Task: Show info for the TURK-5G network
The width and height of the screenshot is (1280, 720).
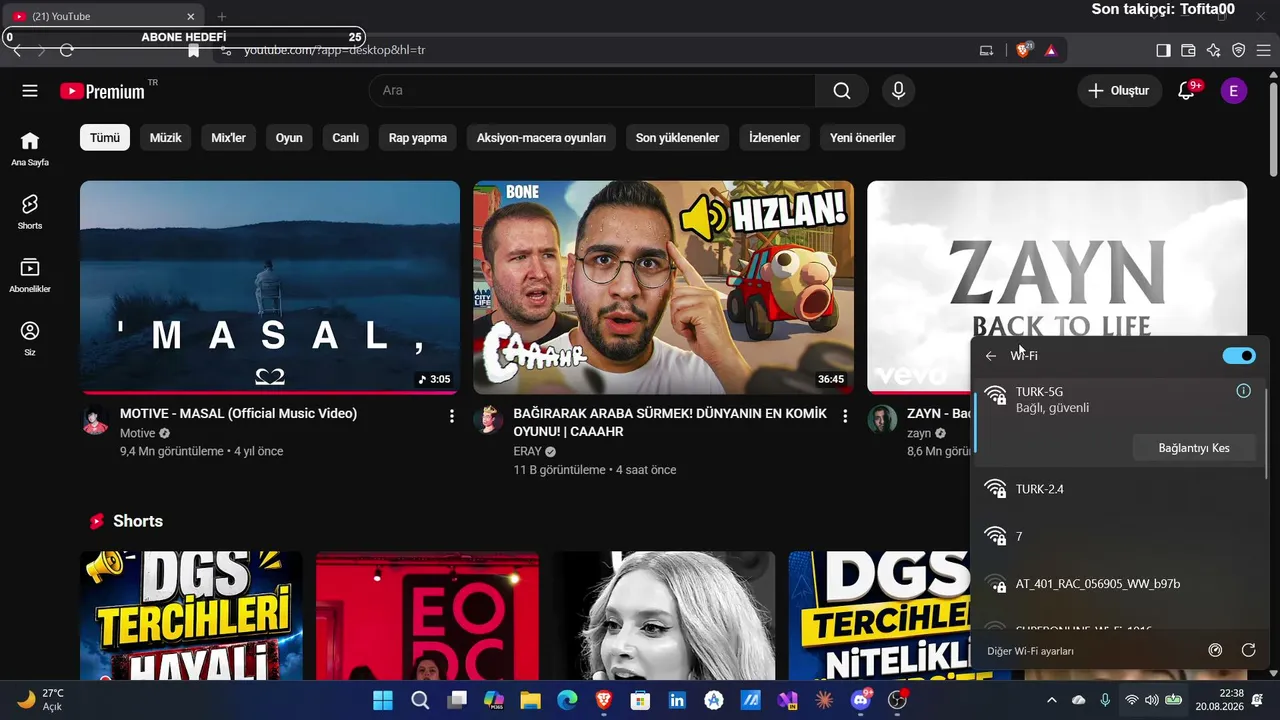Action: pos(1244,391)
